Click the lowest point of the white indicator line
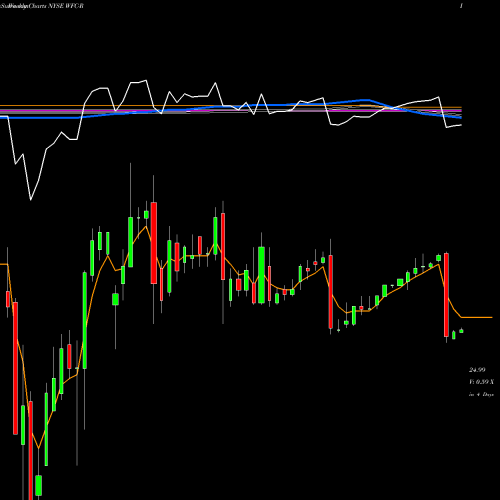 pos(31,200)
